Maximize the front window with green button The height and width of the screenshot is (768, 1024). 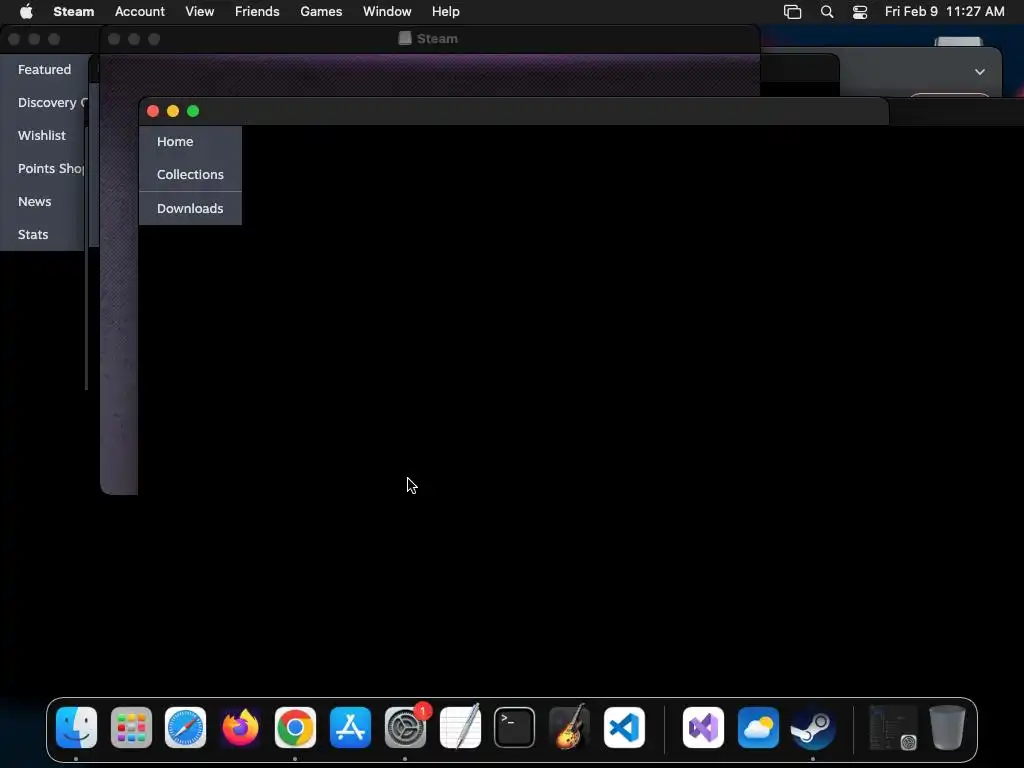[193, 111]
